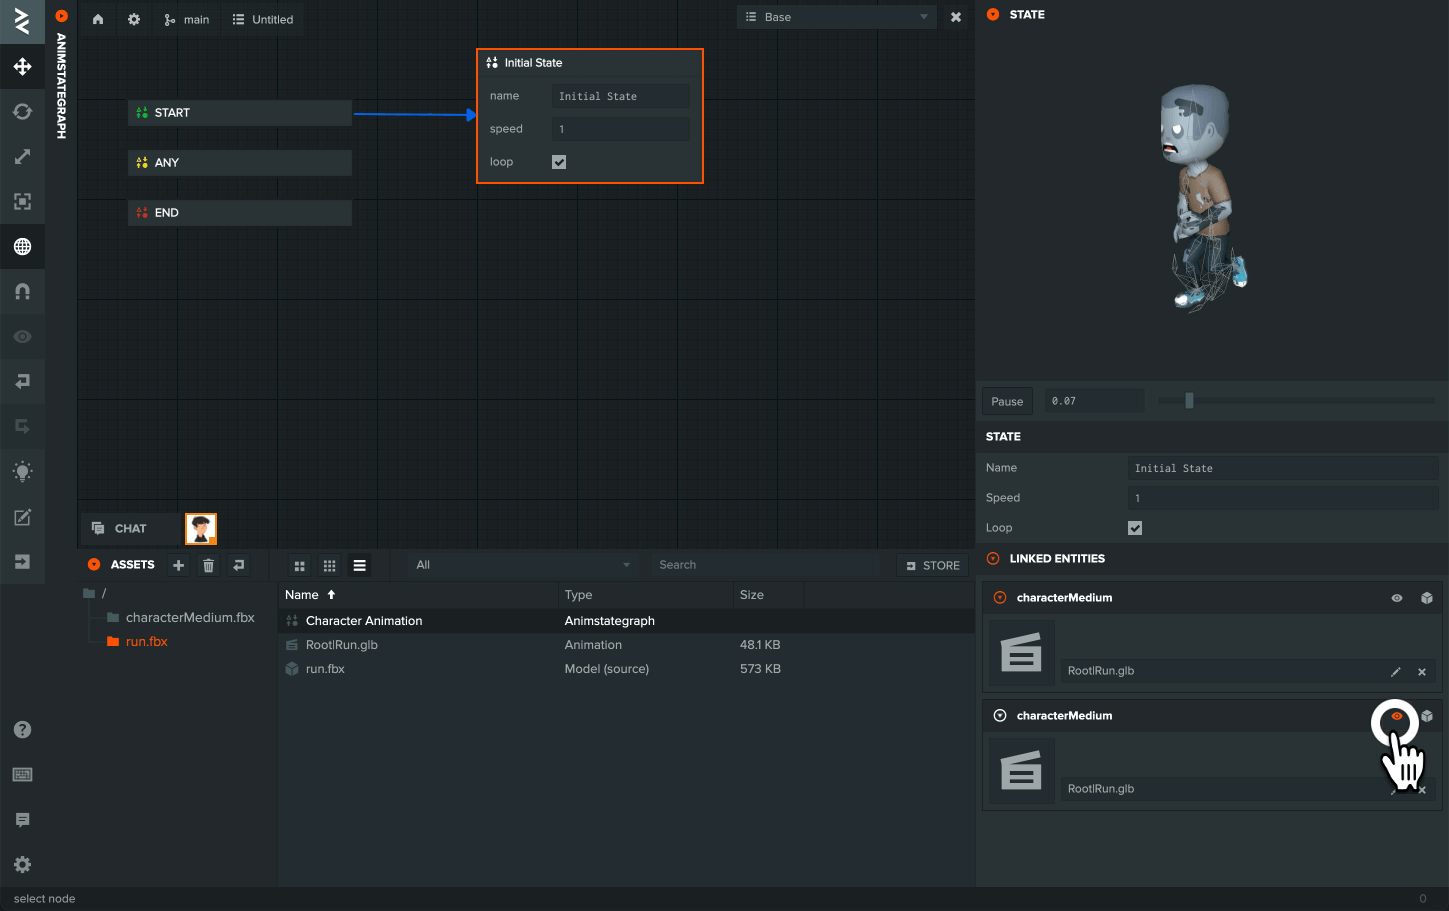
Task: Open the main branch menu
Action: [186, 19]
